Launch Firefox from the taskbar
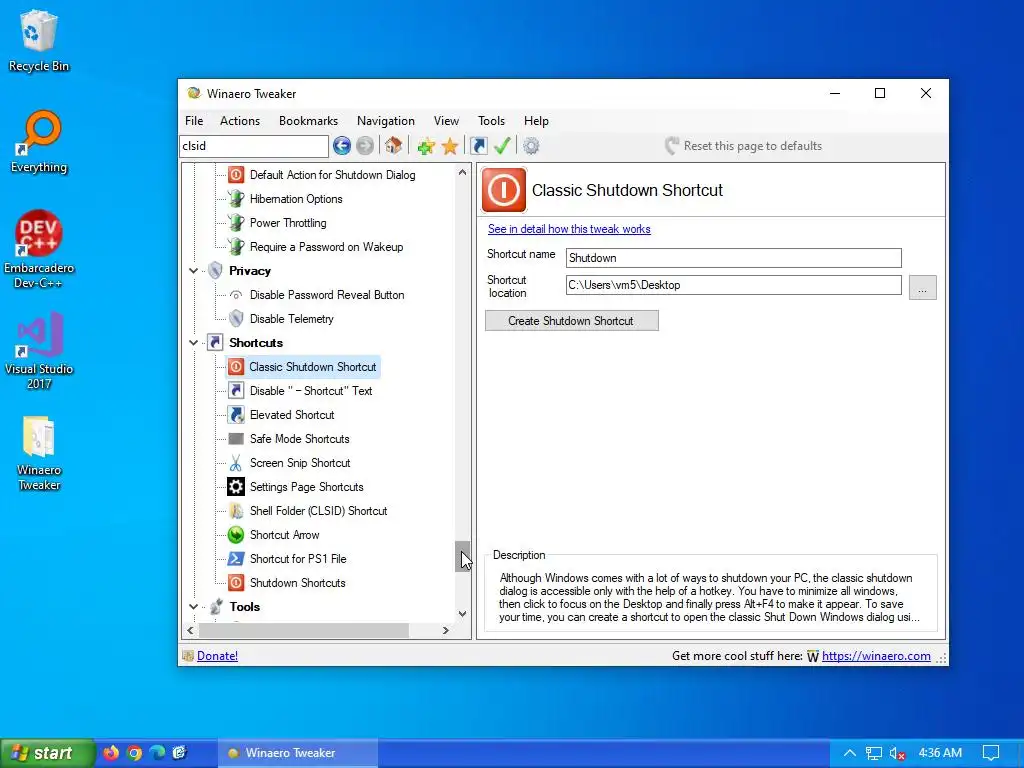1024x768 pixels. [111, 753]
